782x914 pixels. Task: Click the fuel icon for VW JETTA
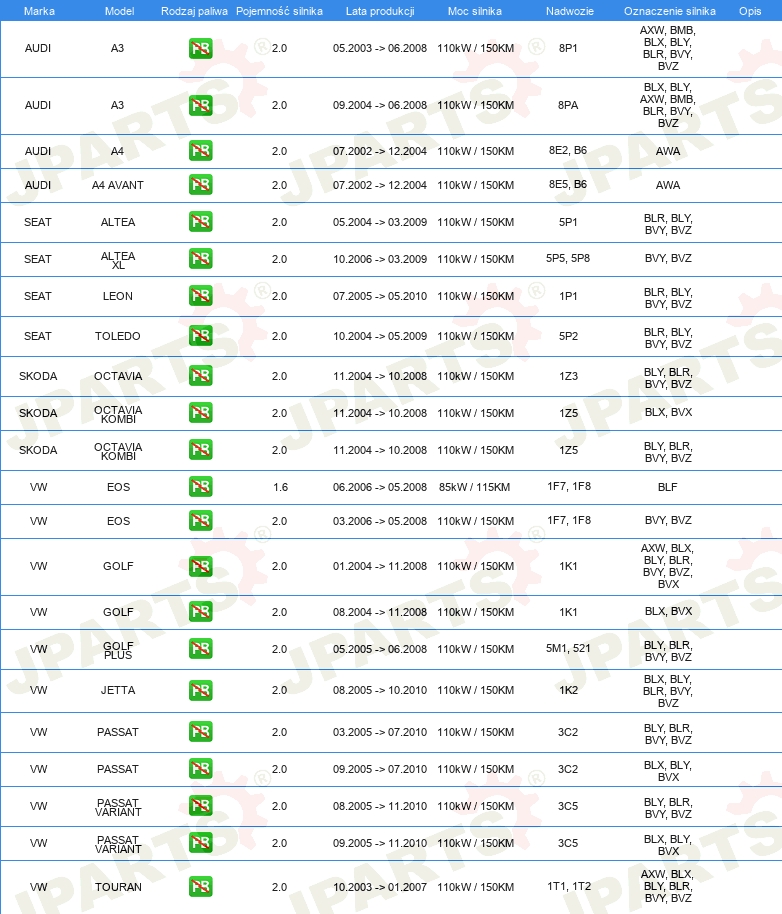[200, 690]
